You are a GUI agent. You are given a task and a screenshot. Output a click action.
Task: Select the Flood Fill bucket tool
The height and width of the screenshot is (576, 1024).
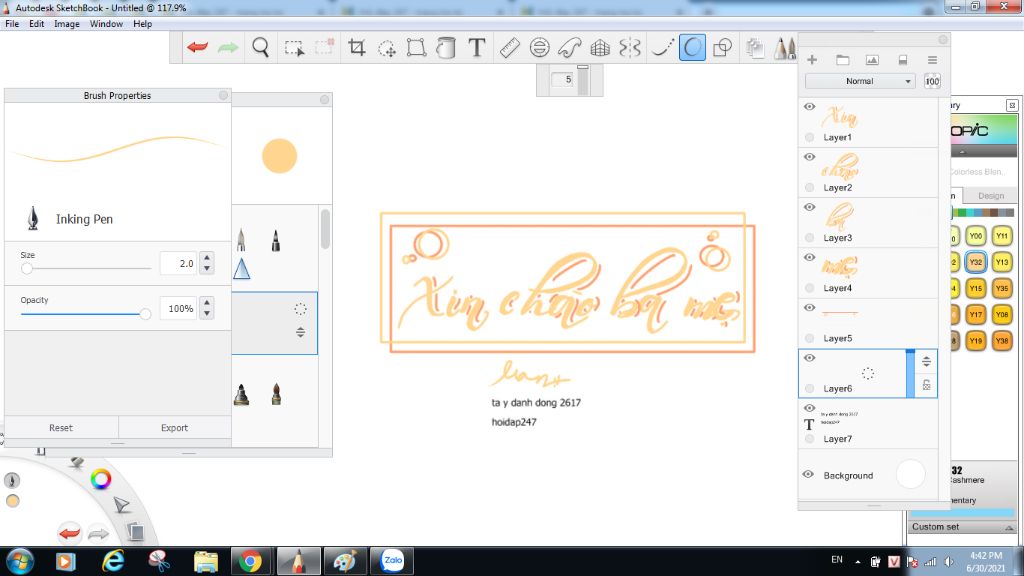446,48
